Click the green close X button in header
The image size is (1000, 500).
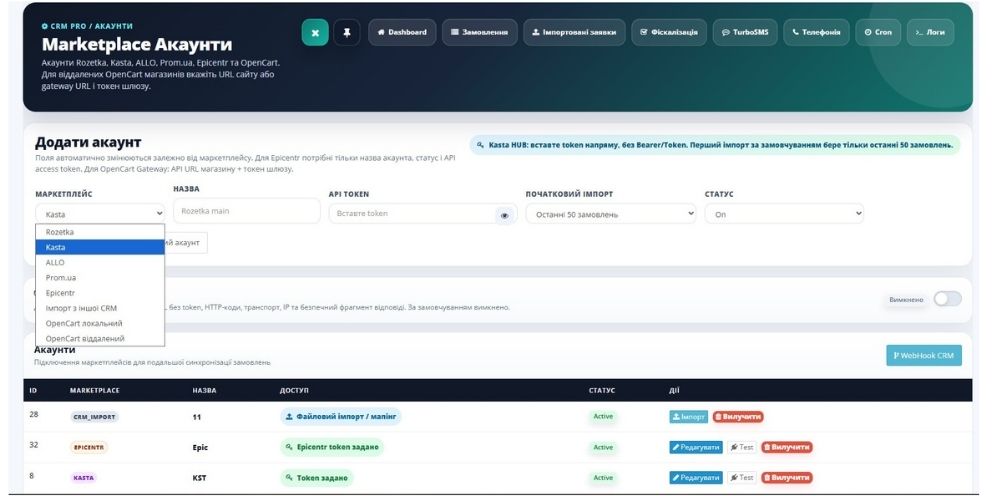coord(315,33)
